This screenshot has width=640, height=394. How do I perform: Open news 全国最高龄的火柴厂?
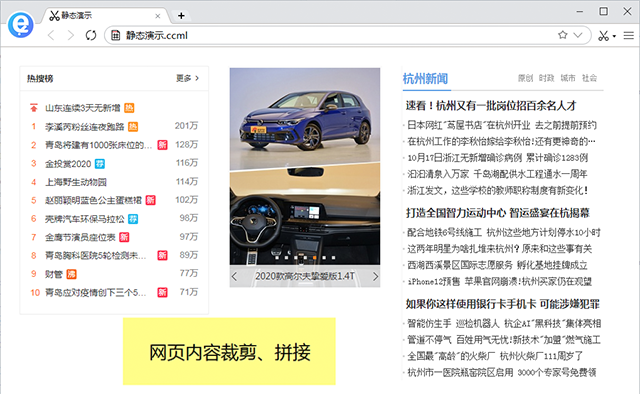(495, 356)
